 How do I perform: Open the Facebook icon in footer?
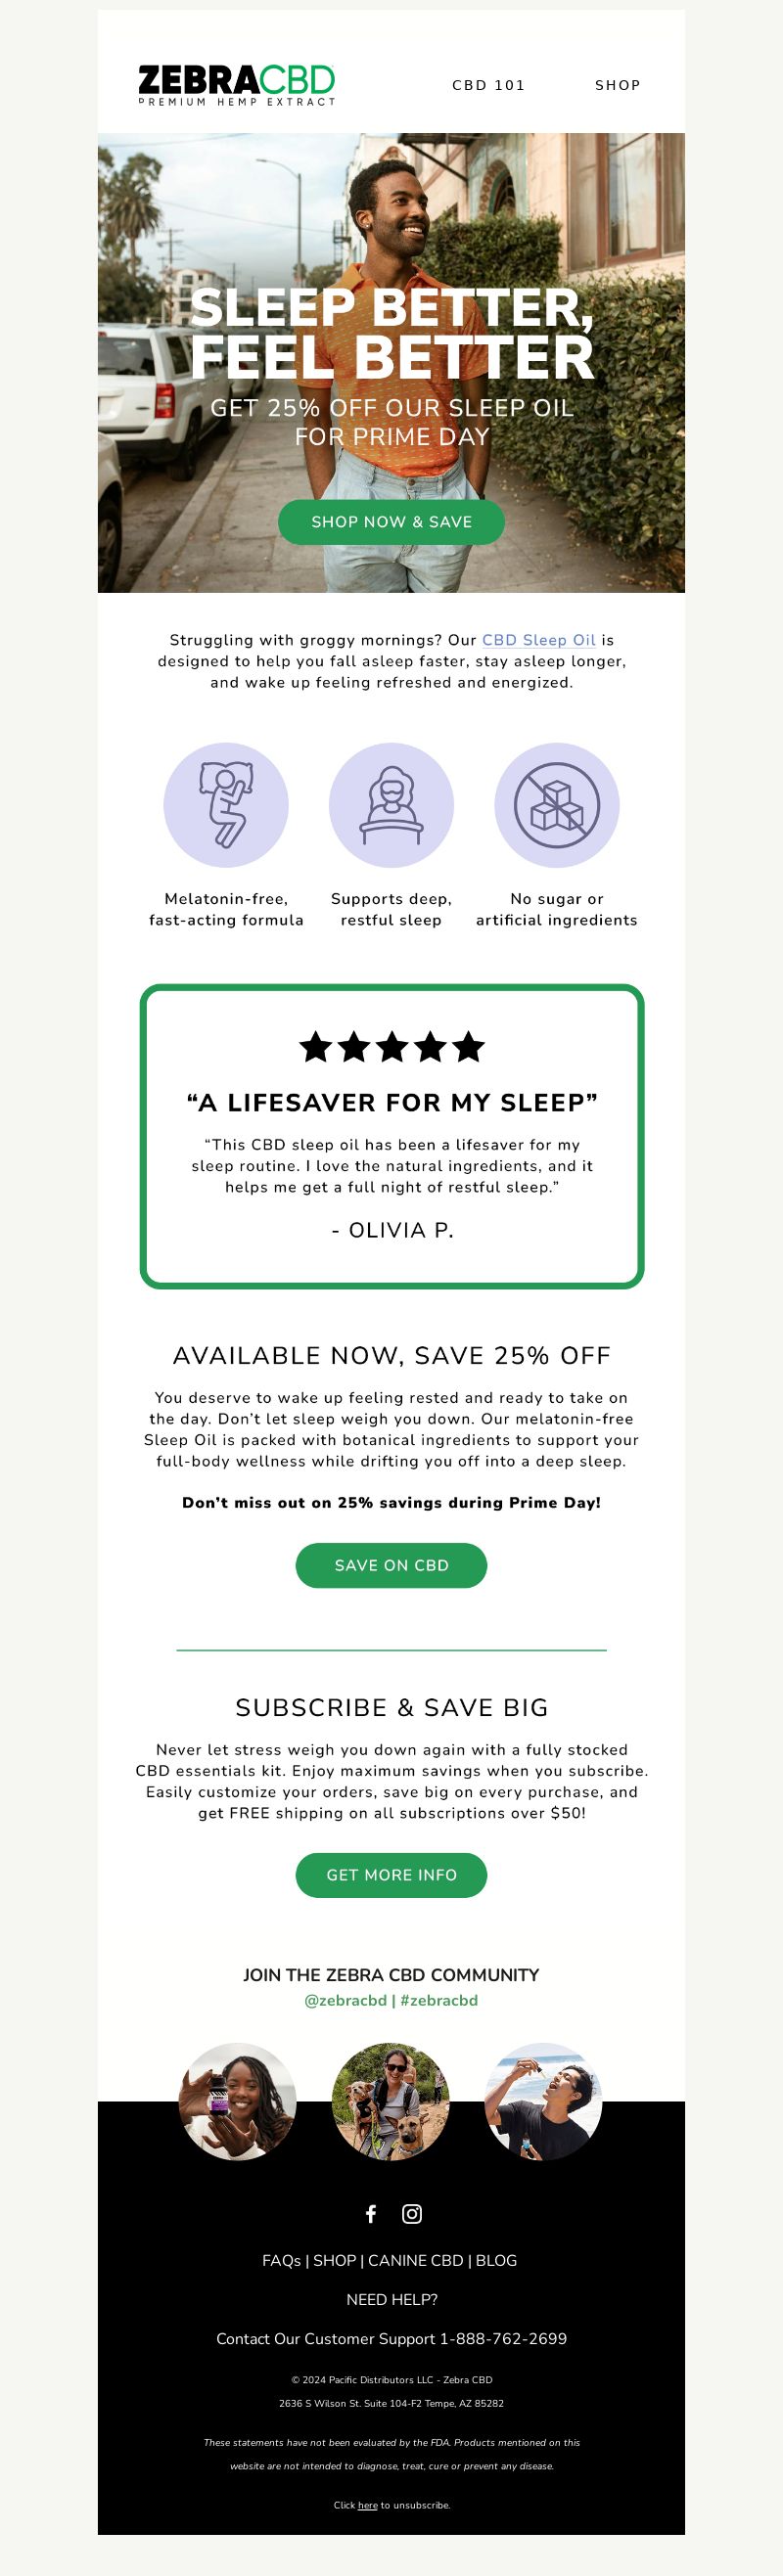pyautogui.click(x=371, y=2214)
